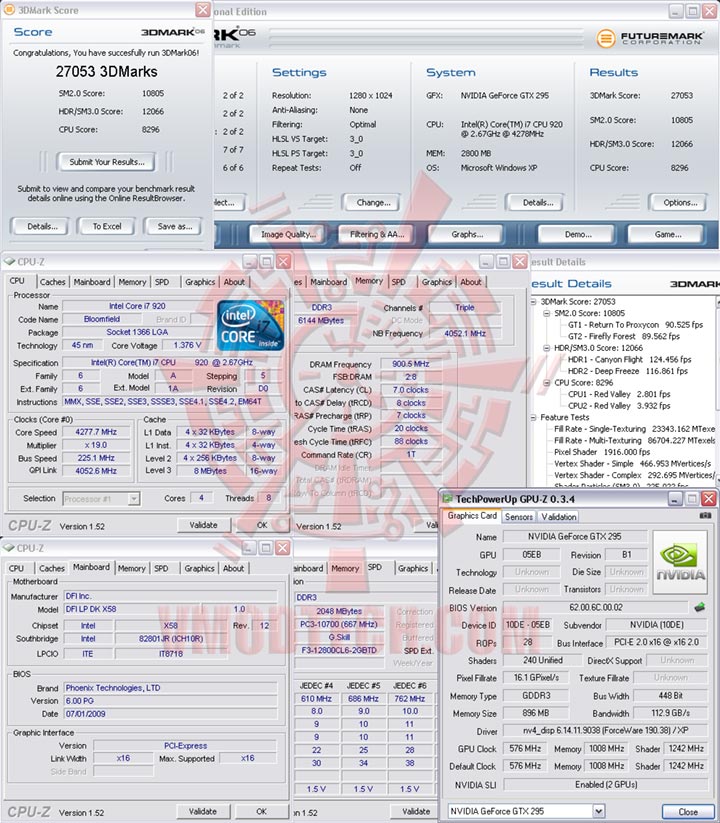Click title icon of CPU-Z window showing Motherboard

point(8,548)
